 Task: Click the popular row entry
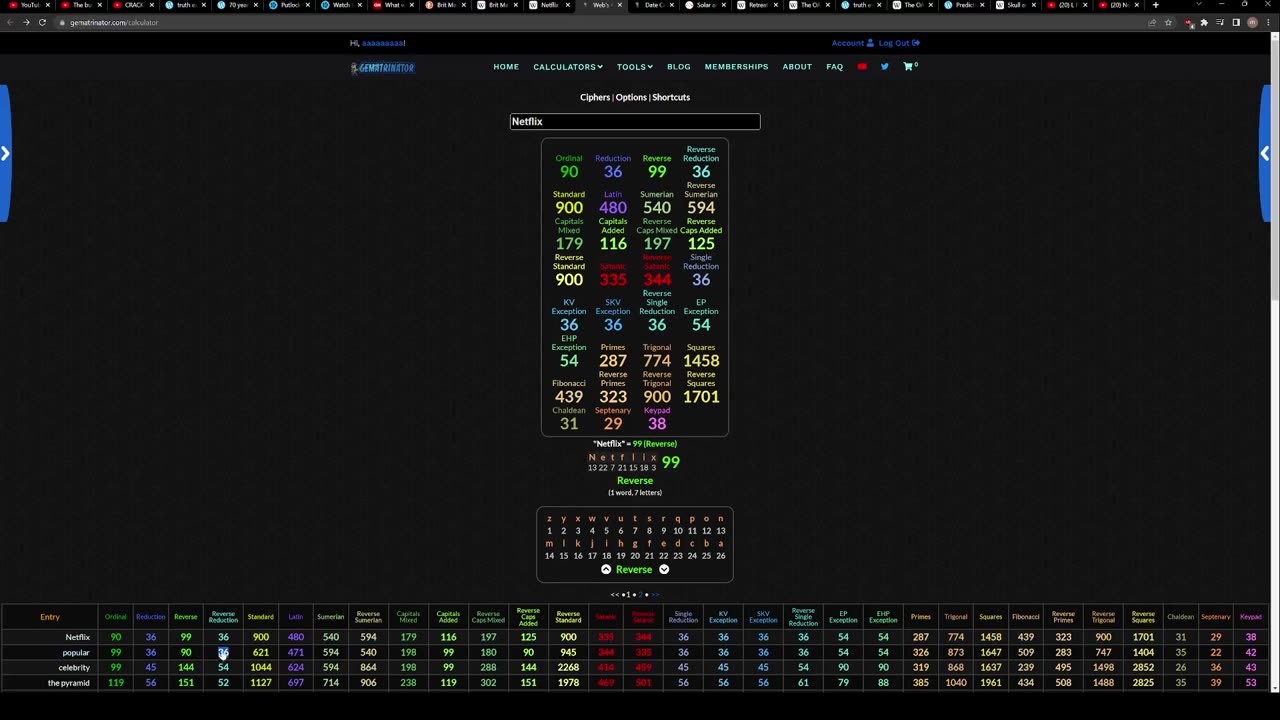76,653
